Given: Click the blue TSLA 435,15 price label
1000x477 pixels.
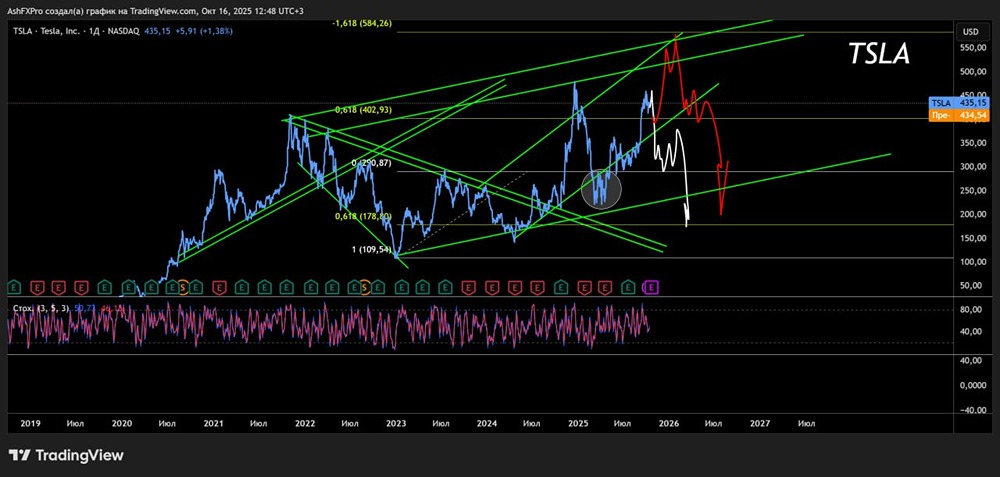Looking at the screenshot, I should (x=959, y=103).
